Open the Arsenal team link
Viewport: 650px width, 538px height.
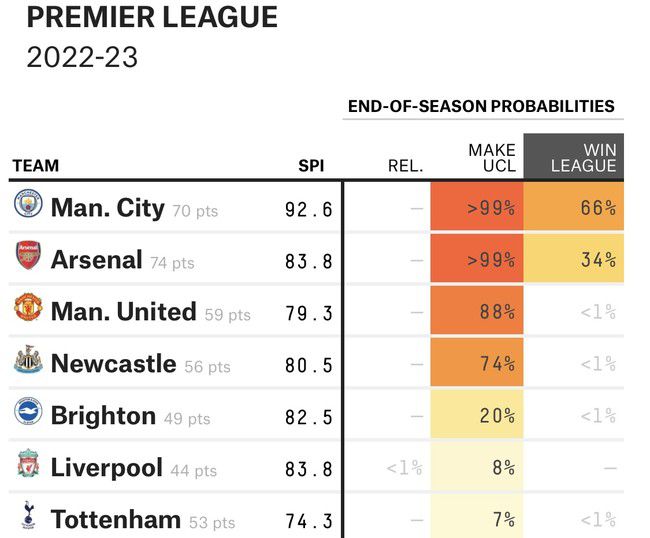(x=96, y=260)
